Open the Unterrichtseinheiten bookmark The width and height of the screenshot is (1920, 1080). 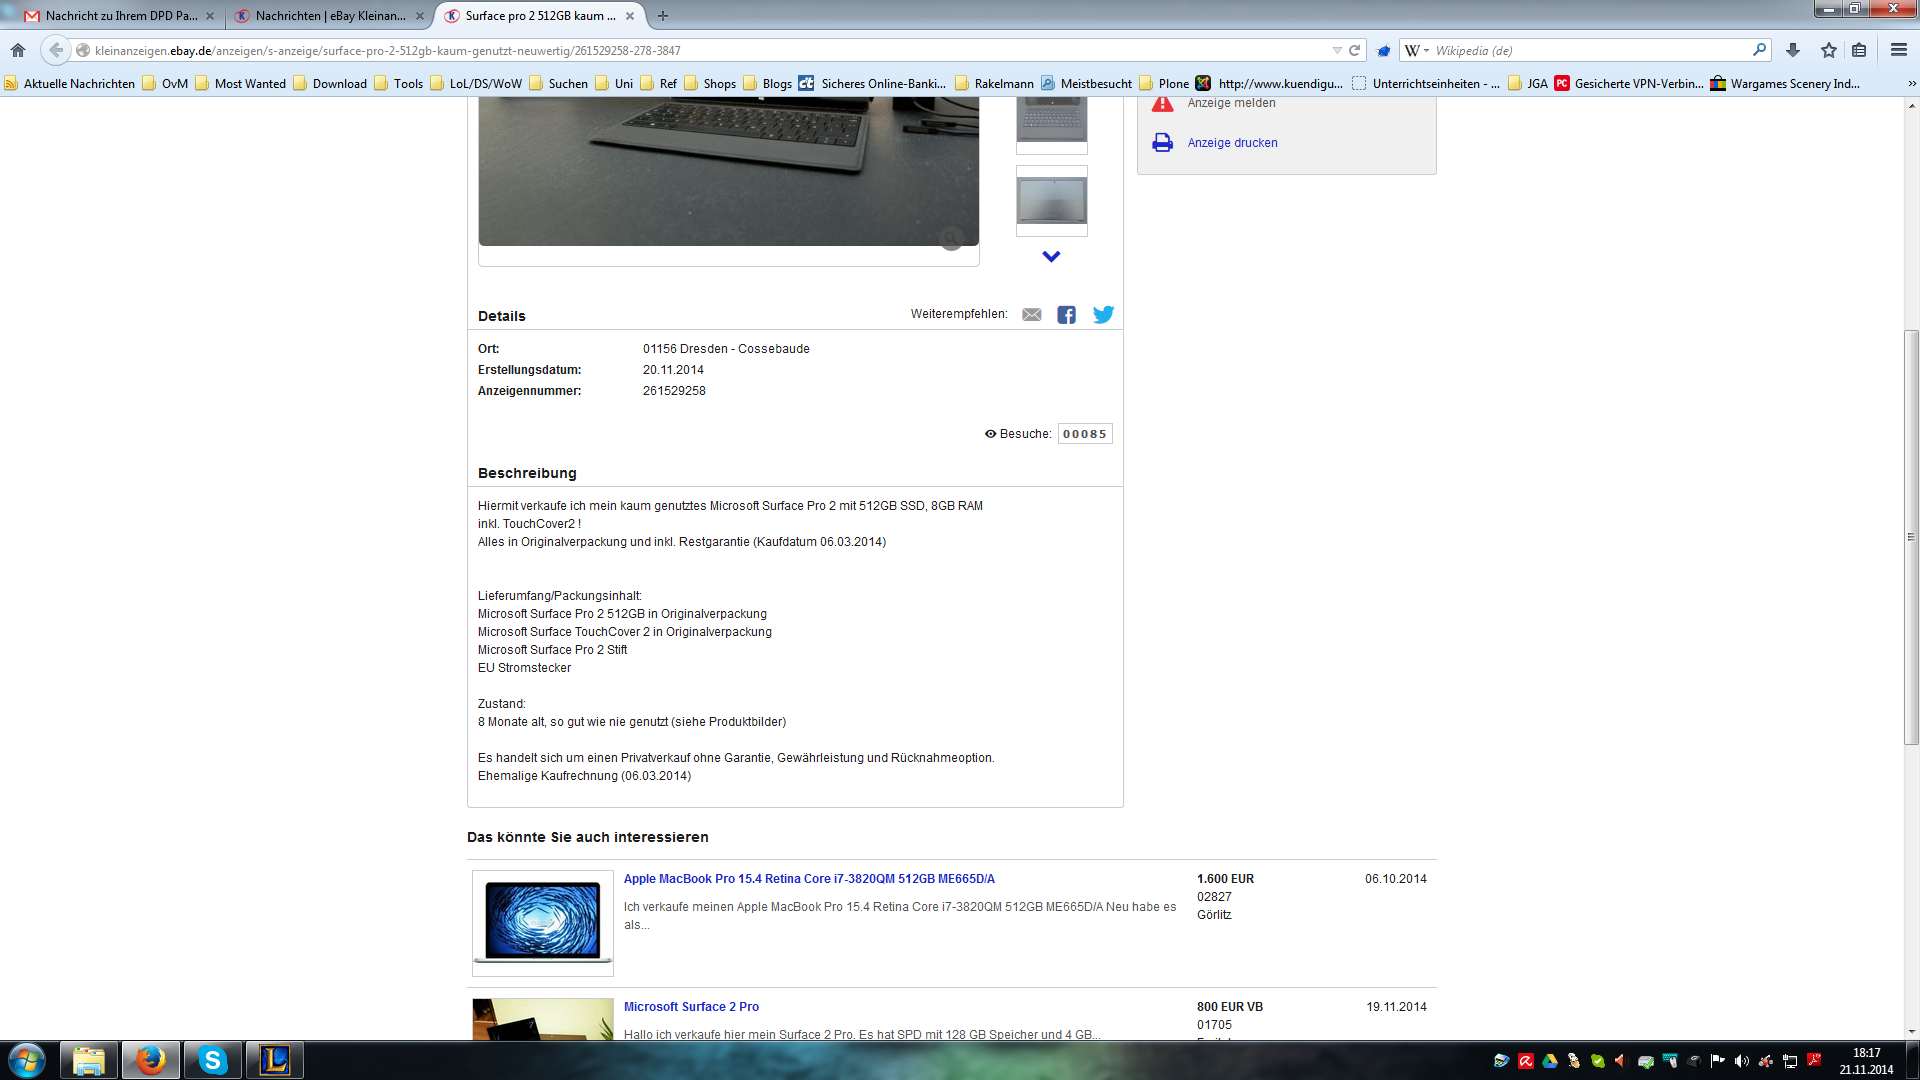[x=1426, y=84]
